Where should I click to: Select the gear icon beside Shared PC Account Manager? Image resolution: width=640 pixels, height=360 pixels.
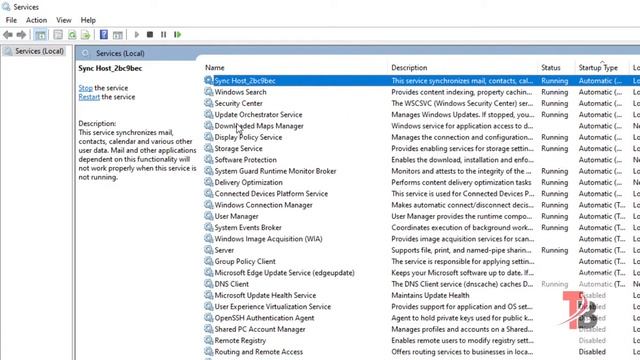coord(209,329)
